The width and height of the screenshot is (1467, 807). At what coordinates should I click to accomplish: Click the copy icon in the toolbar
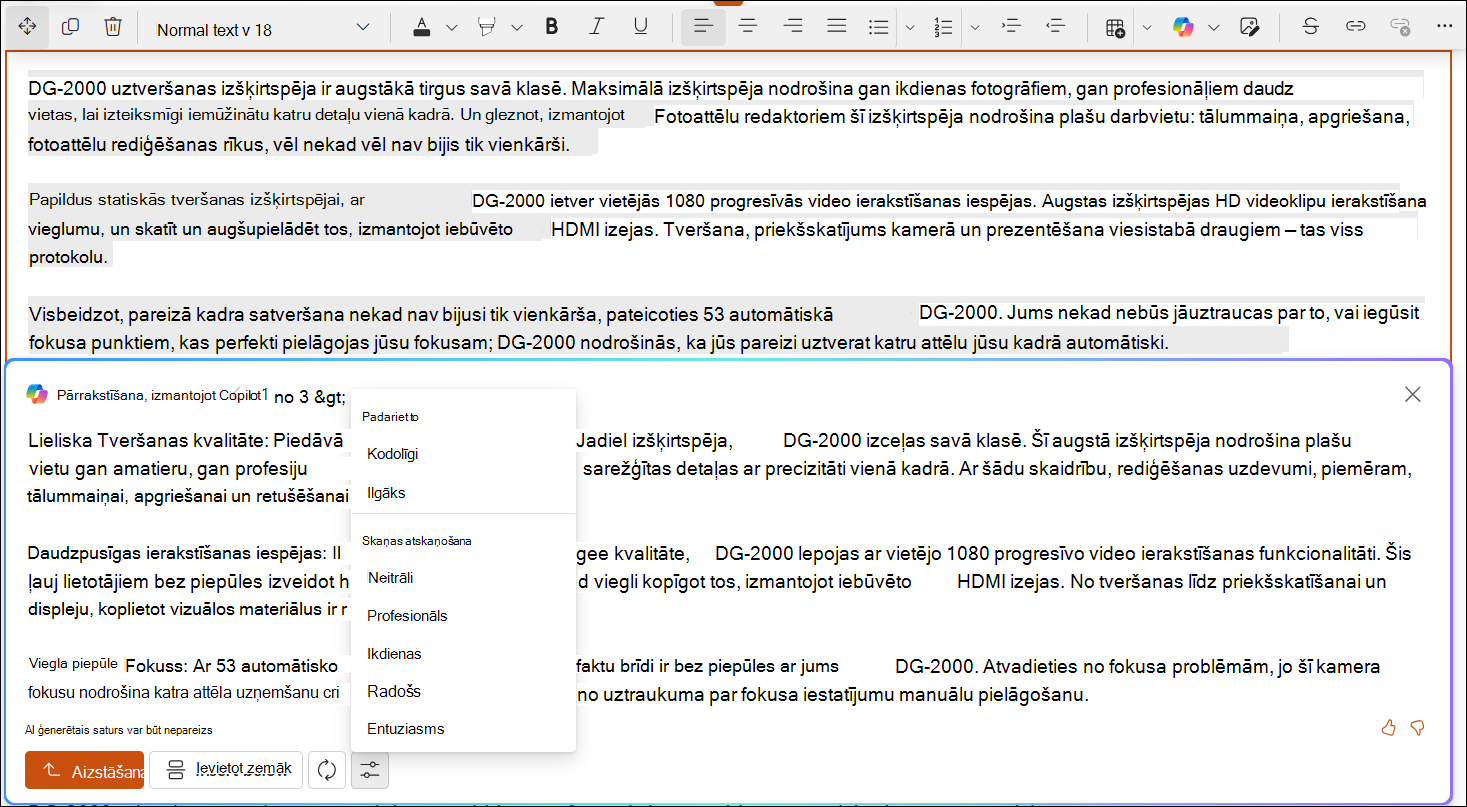(70, 27)
